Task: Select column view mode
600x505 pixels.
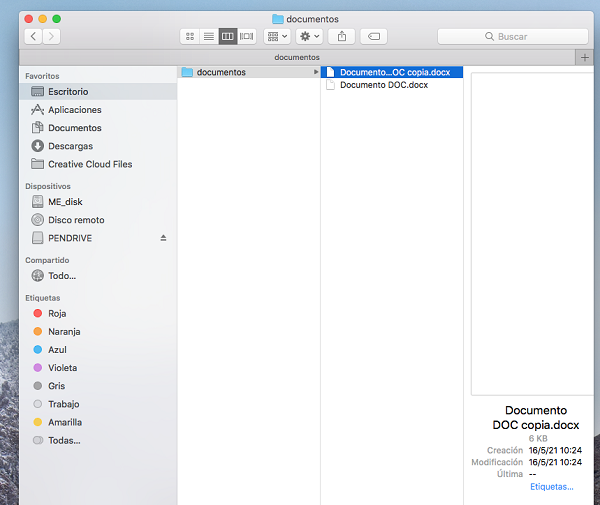Action: pos(228,36)
